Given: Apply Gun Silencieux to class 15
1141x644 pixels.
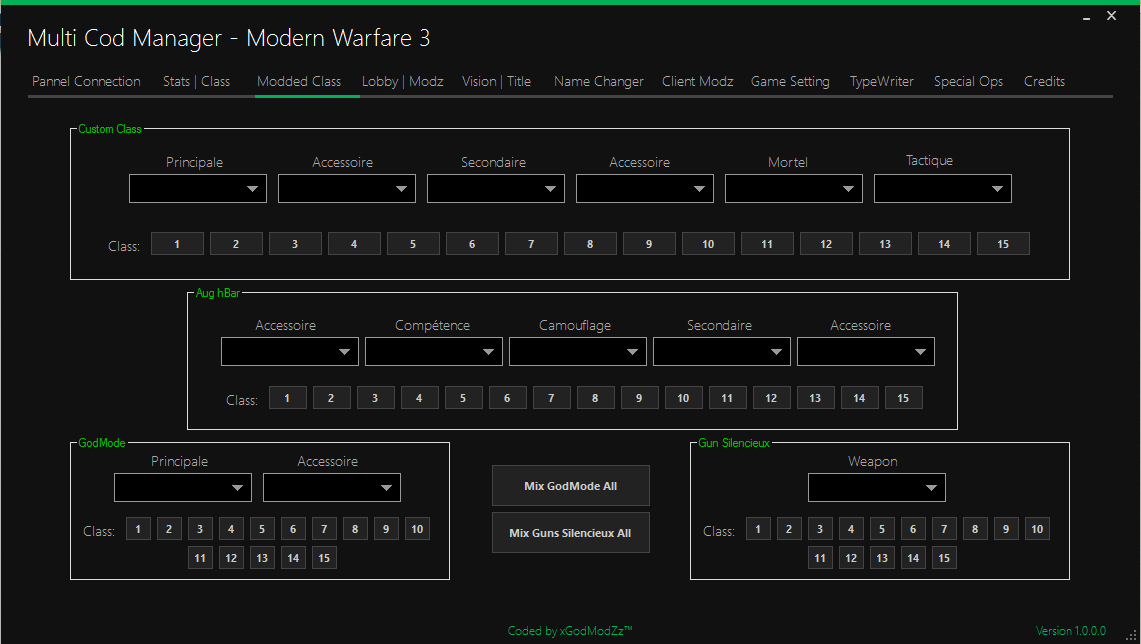Looking at the screenshot, I should pyautogui.click(x=944, y=558).
